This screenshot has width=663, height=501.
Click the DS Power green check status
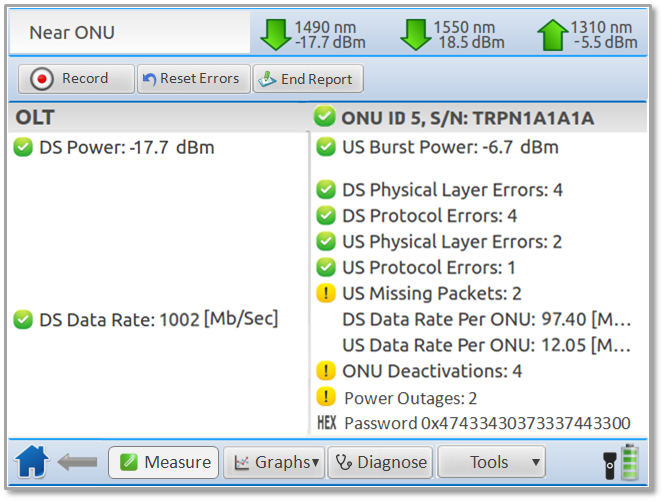coord(23,148)
